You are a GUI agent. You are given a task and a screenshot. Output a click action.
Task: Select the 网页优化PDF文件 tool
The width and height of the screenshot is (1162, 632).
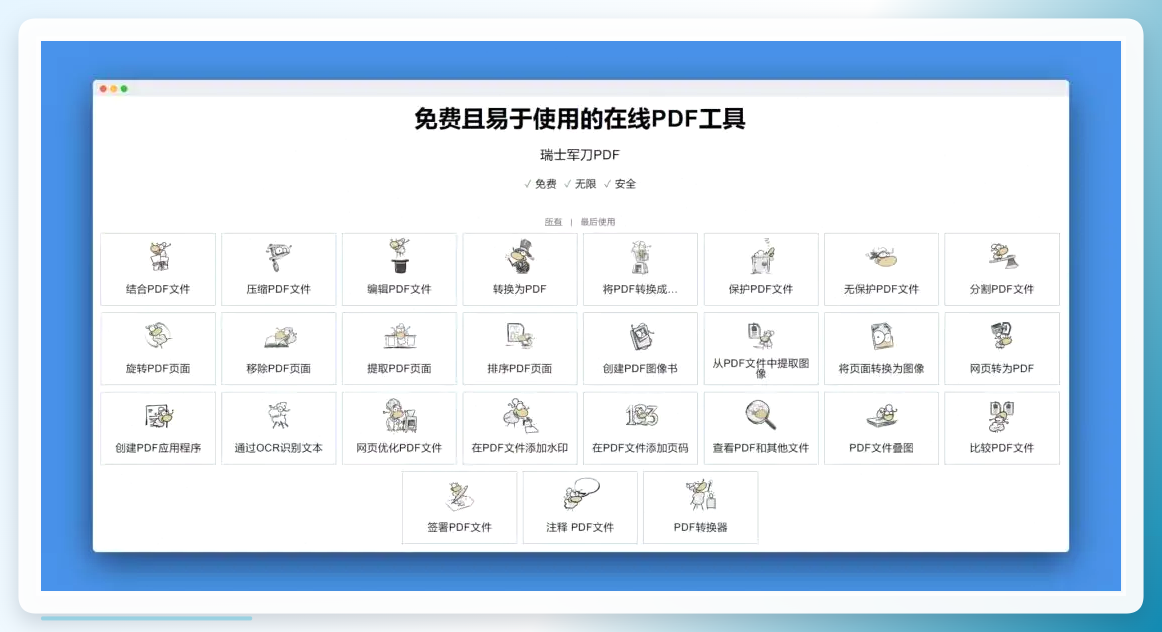[x=399, y=428]
